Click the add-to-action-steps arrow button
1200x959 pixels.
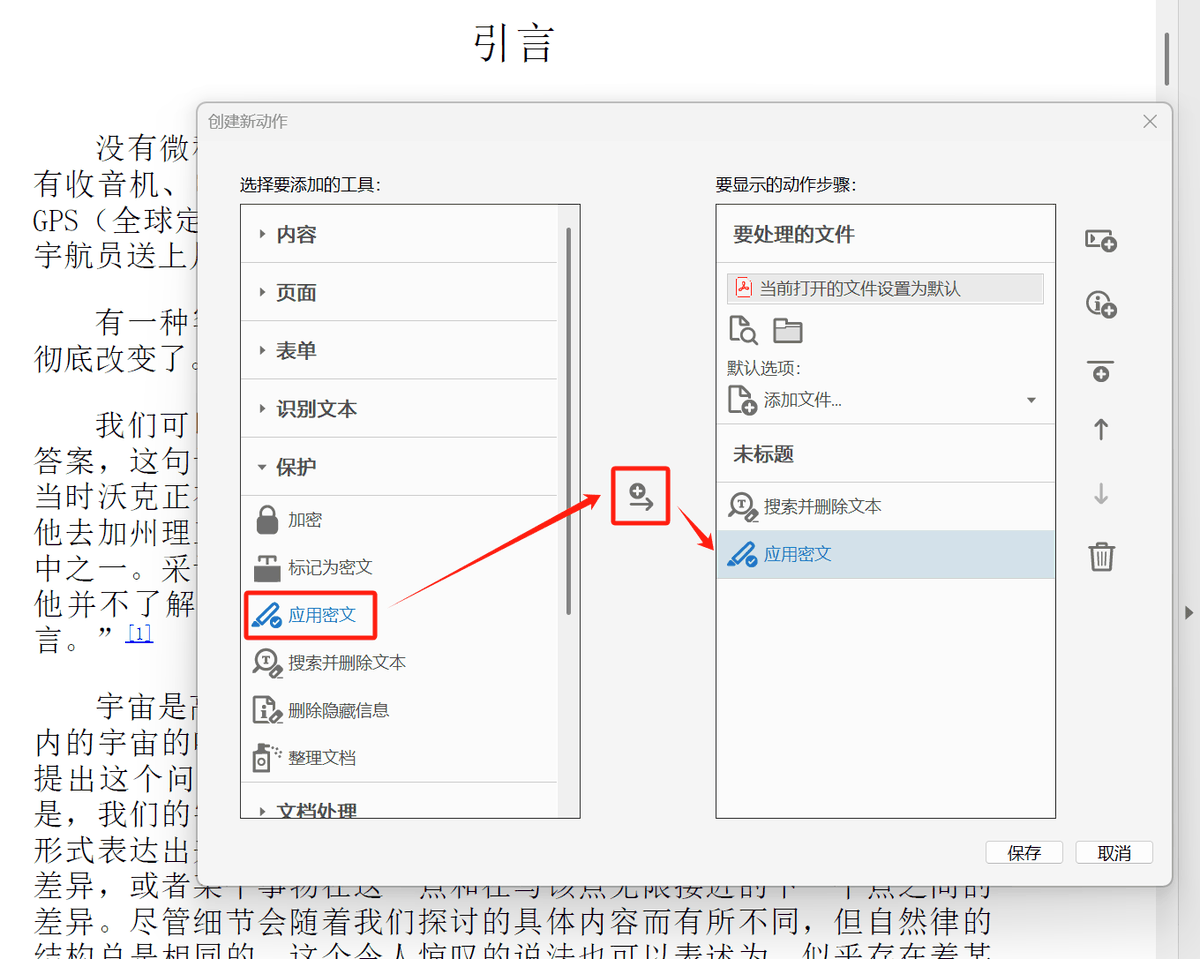(x=641, y=496)
